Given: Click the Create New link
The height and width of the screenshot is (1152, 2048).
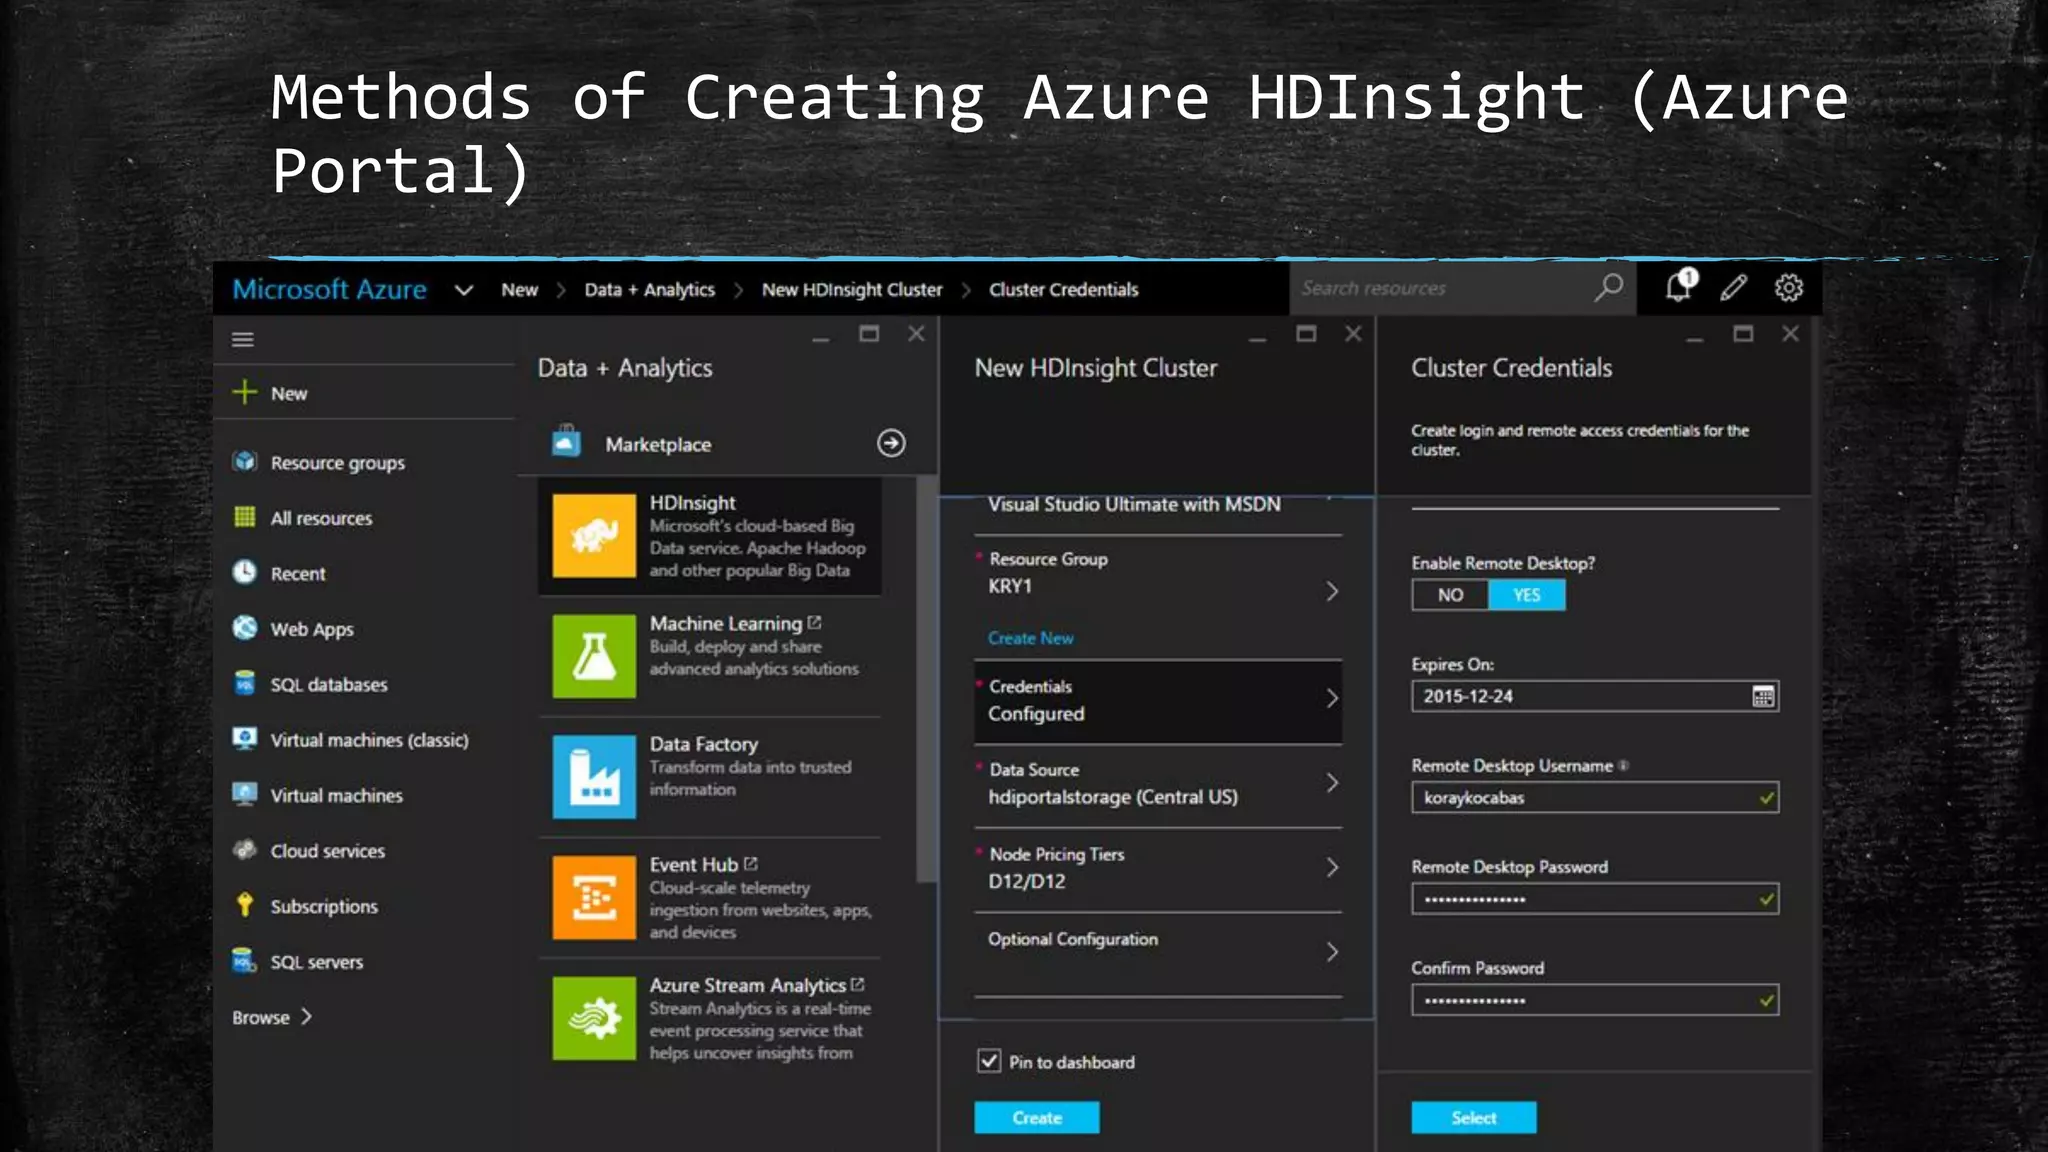Looking at the screenshot, I should click(1031, 638).
